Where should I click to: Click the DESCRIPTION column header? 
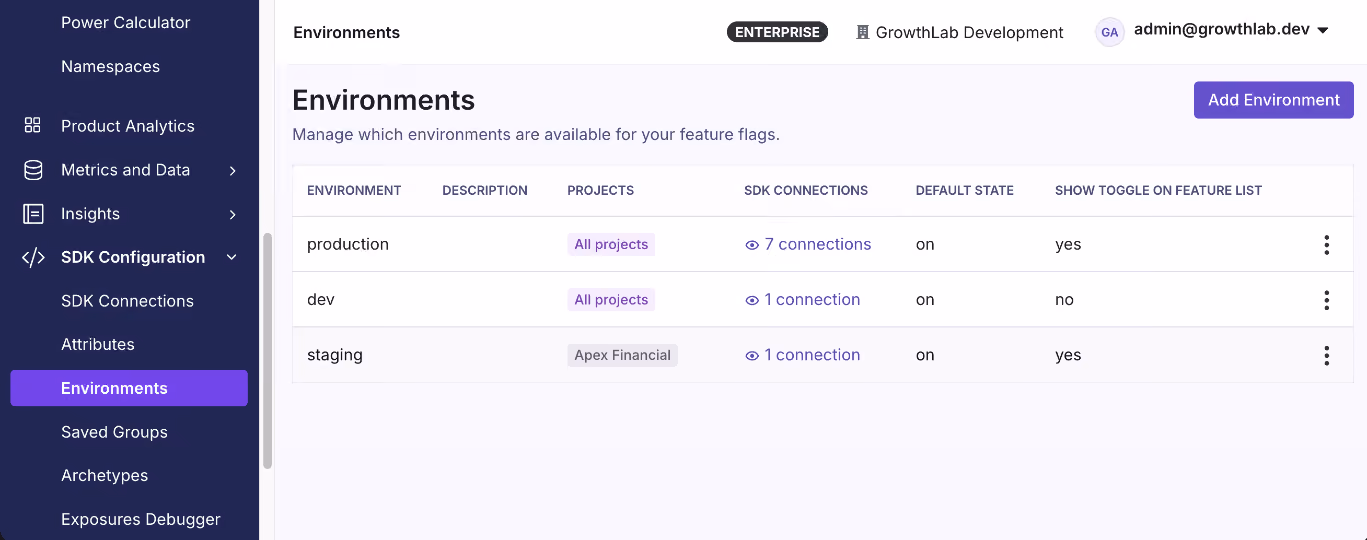coord(485,190)
